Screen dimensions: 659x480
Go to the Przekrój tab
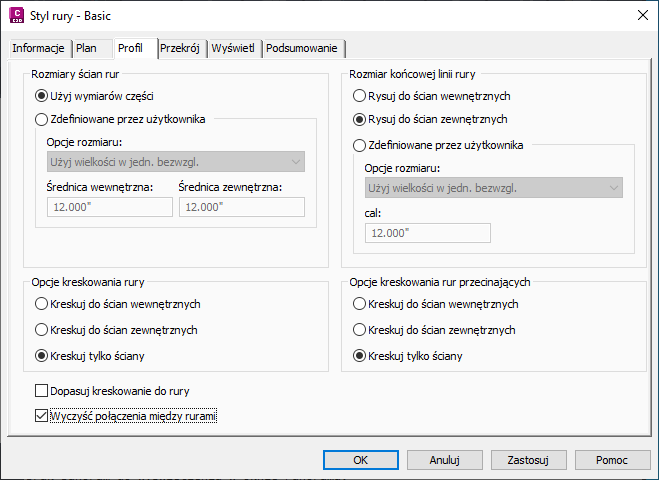[x=180, y=48]
